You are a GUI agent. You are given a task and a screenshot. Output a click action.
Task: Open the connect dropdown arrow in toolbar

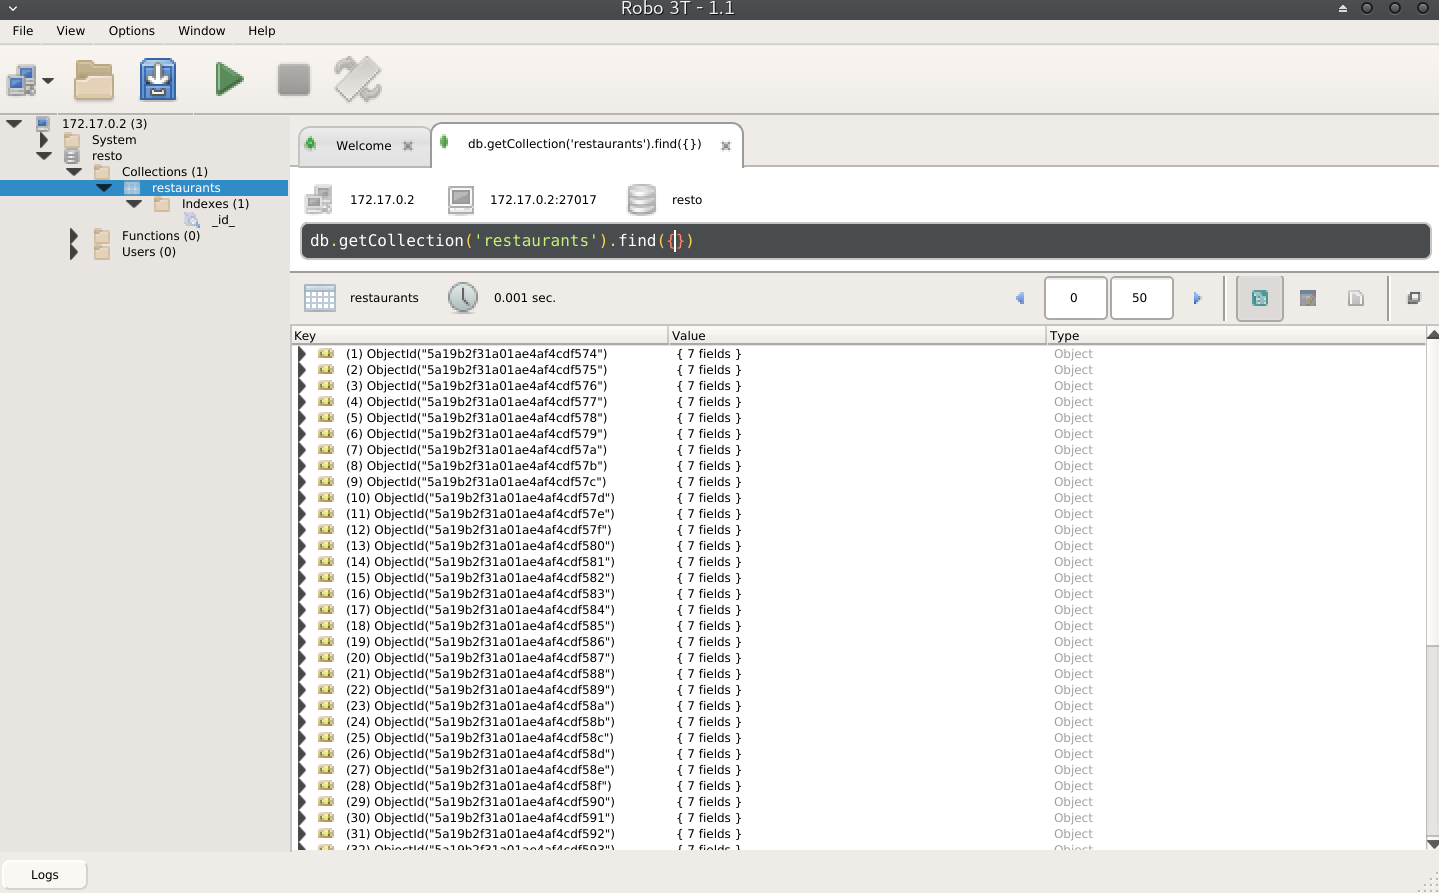pyautogui.click(x=48, y=81)
